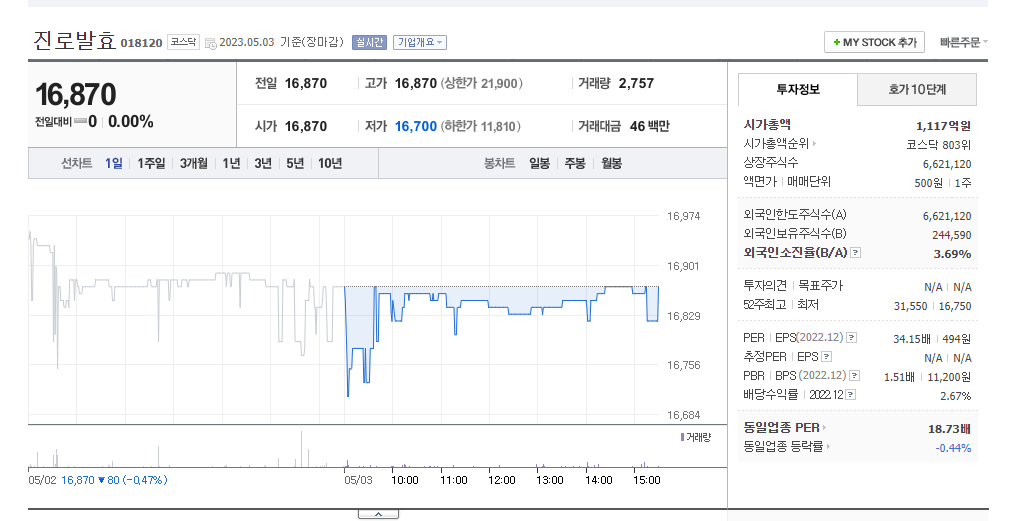Click the BPS value 11,200원
Viewport: 1009px width, 521px height.
(x=949, y=376)
